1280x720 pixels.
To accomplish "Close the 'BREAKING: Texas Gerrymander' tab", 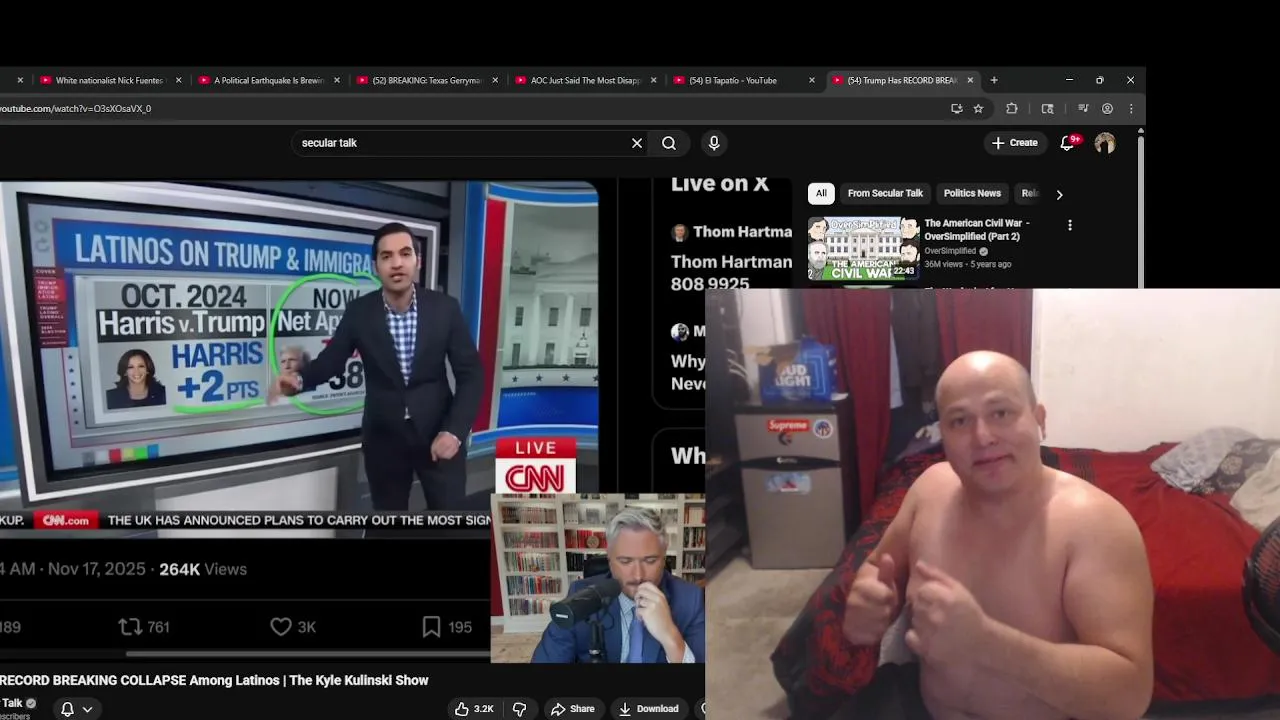I will pos(495,80).
